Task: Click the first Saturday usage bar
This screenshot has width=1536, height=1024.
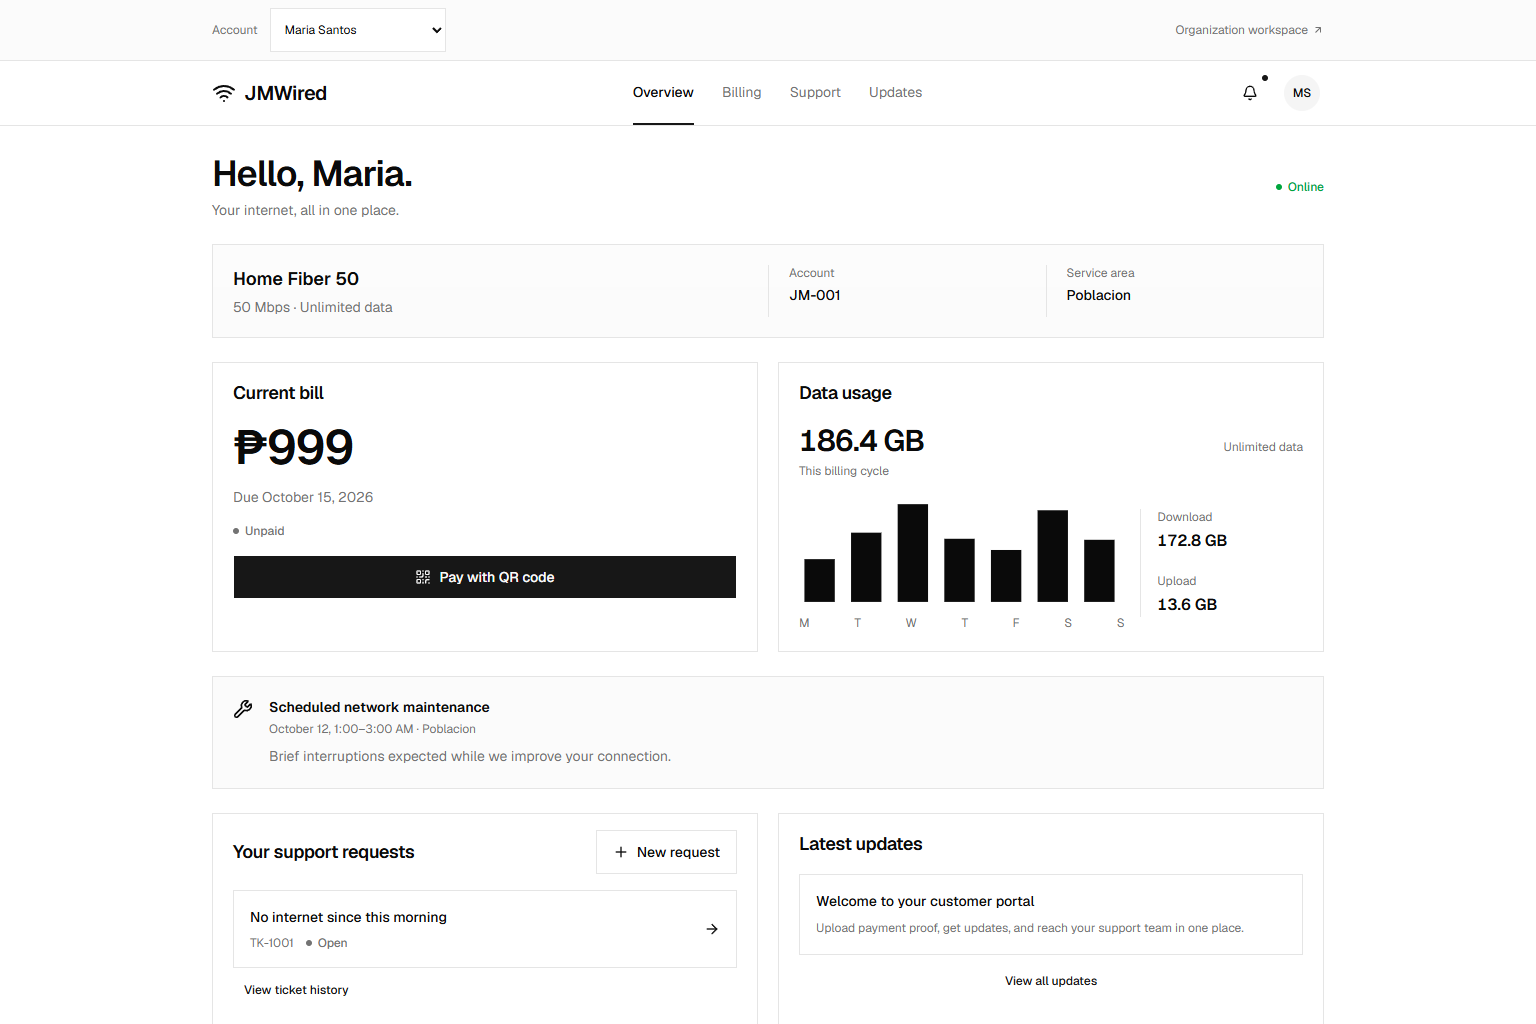Action: coord(1053,556)
